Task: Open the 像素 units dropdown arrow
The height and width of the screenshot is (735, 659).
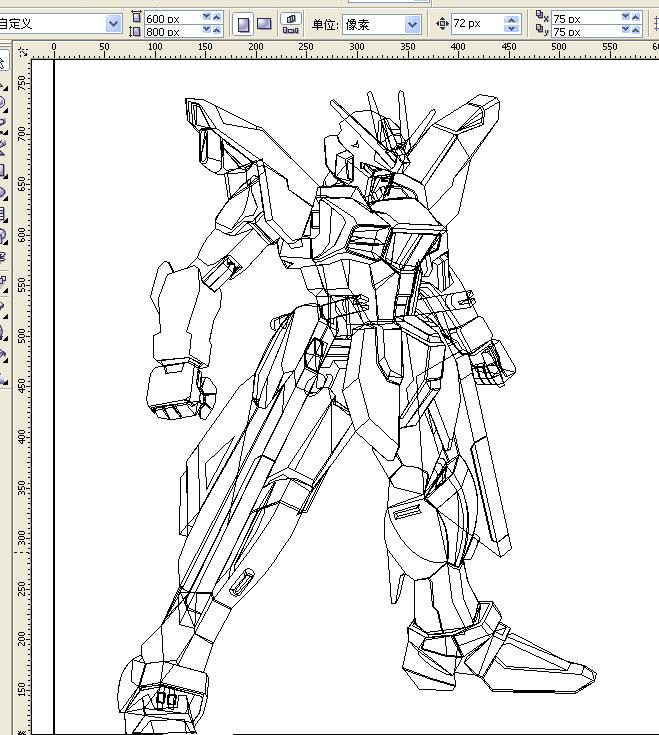Action: click(x=412, y=24)
